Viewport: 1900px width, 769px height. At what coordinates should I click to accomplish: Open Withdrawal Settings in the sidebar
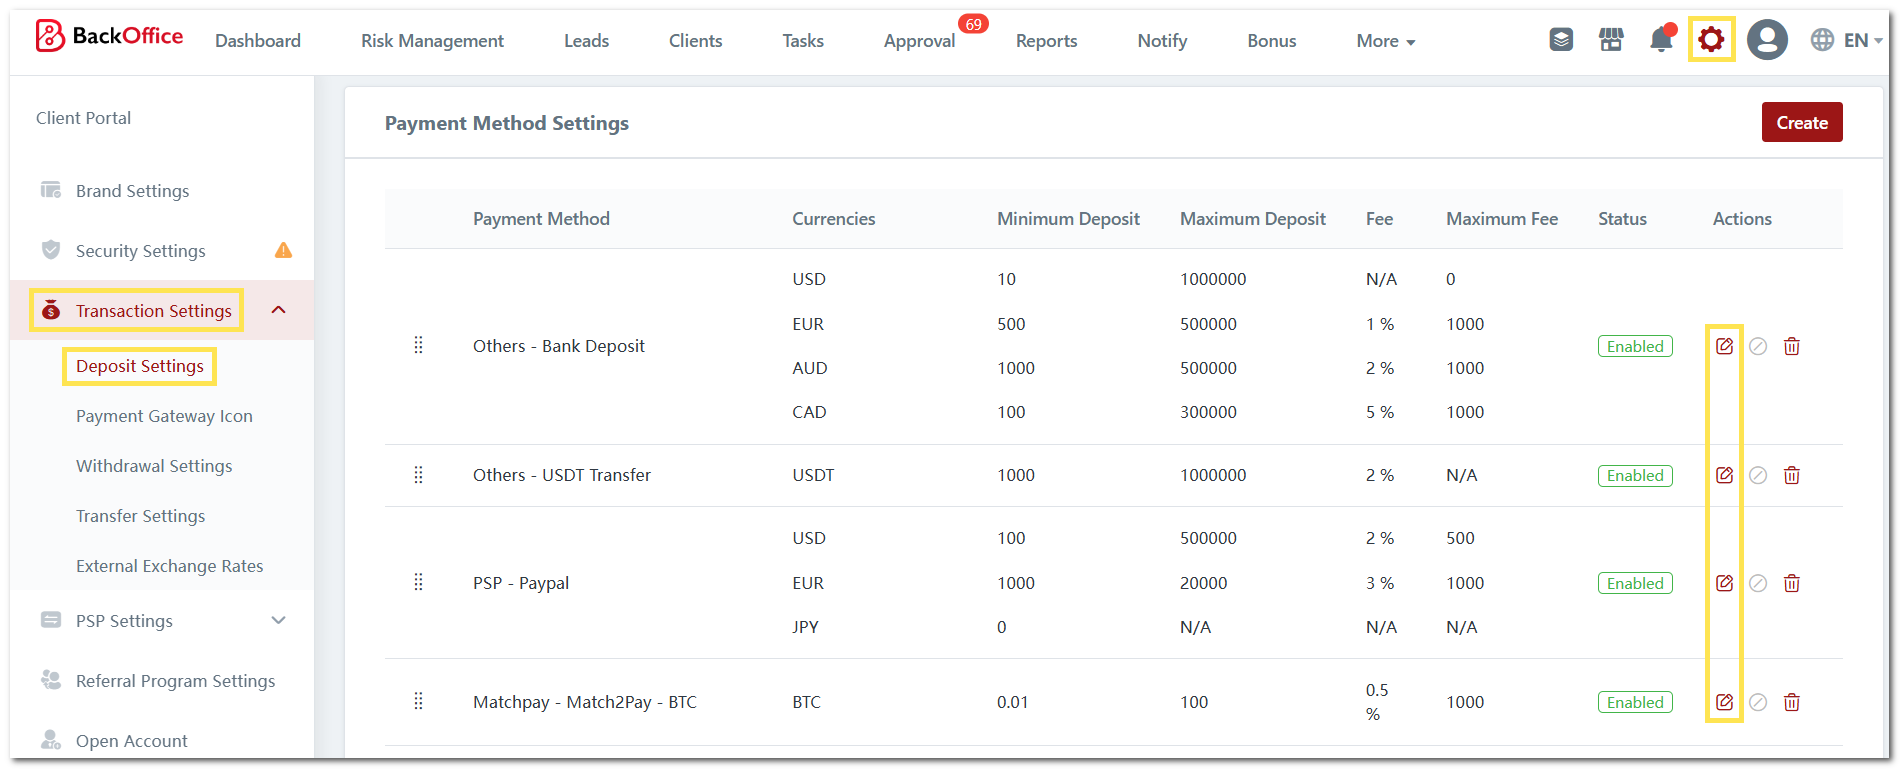[154, 466]
